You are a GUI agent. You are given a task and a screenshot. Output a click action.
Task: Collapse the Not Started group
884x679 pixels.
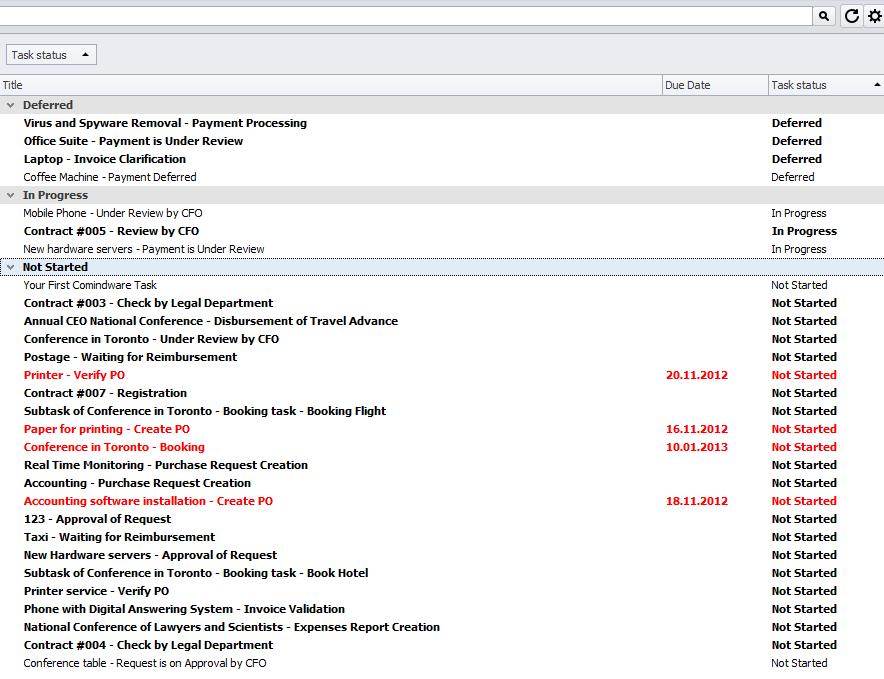tap(11, 266)
